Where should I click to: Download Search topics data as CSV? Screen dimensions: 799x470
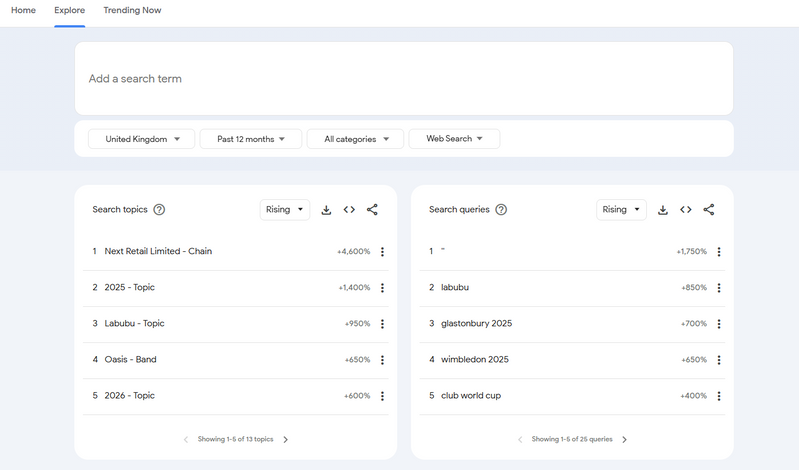click(326, 210)
